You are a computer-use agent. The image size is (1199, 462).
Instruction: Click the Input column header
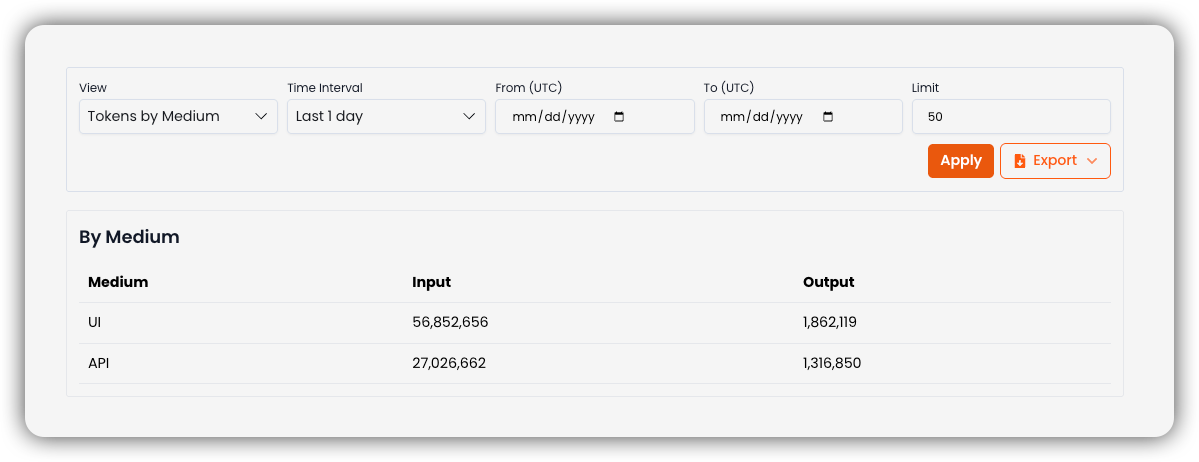pyautogui.click(x=431, y=282)
